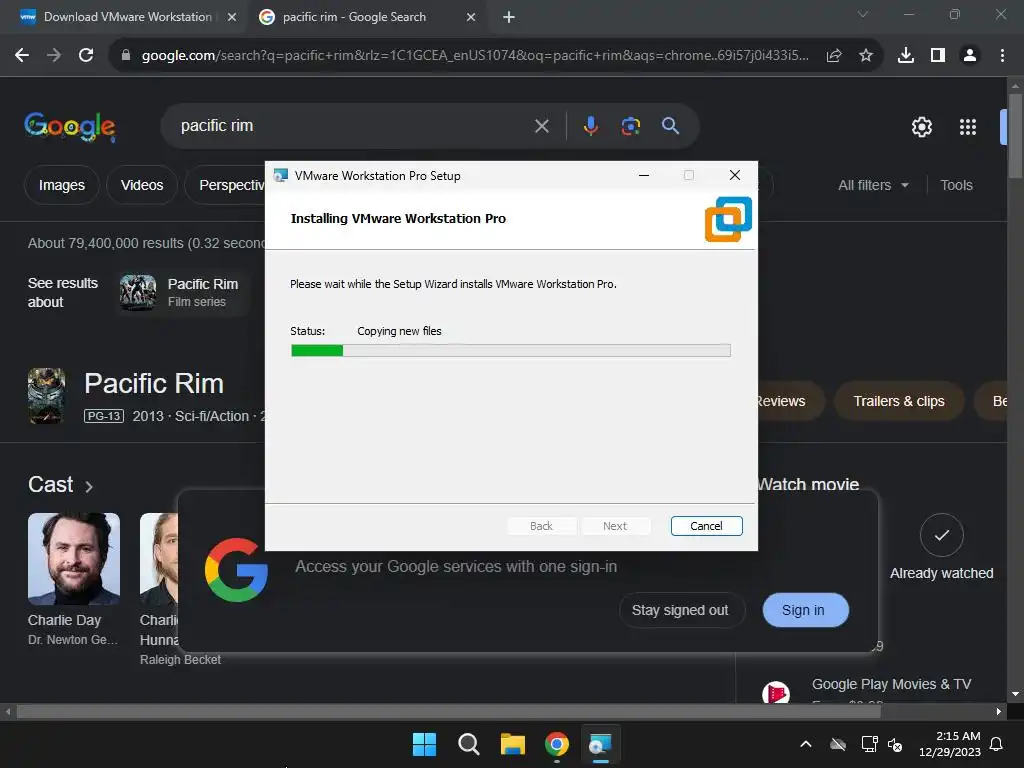1024x768 pixels.
Task: Expand the Cast section chevron
Action: click(x=89, y=487)
